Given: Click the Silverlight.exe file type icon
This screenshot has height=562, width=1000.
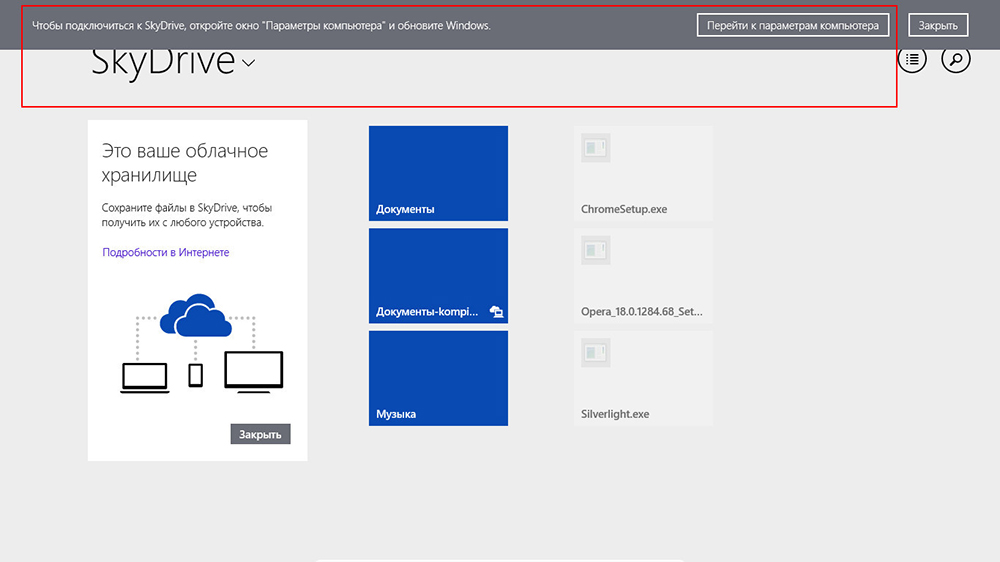Looking at the screenshot, I should [596, 353].
